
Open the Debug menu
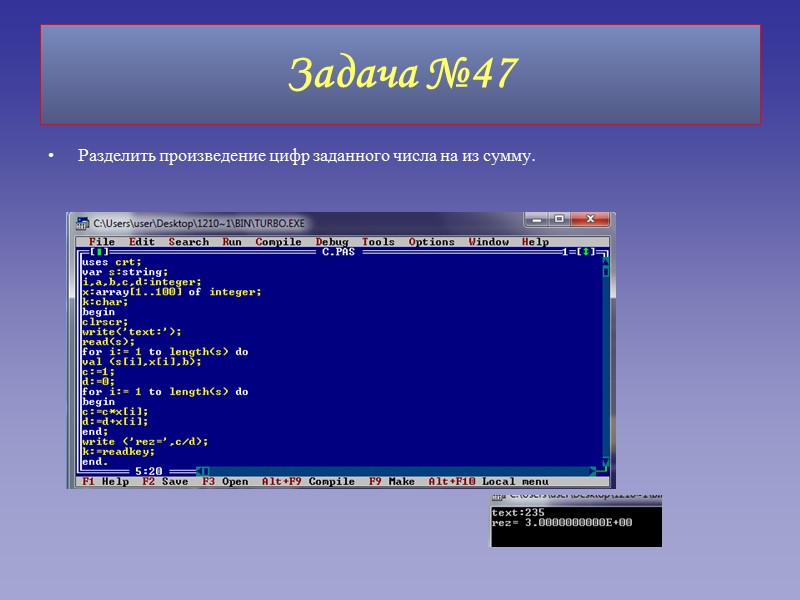click(332, 242)
